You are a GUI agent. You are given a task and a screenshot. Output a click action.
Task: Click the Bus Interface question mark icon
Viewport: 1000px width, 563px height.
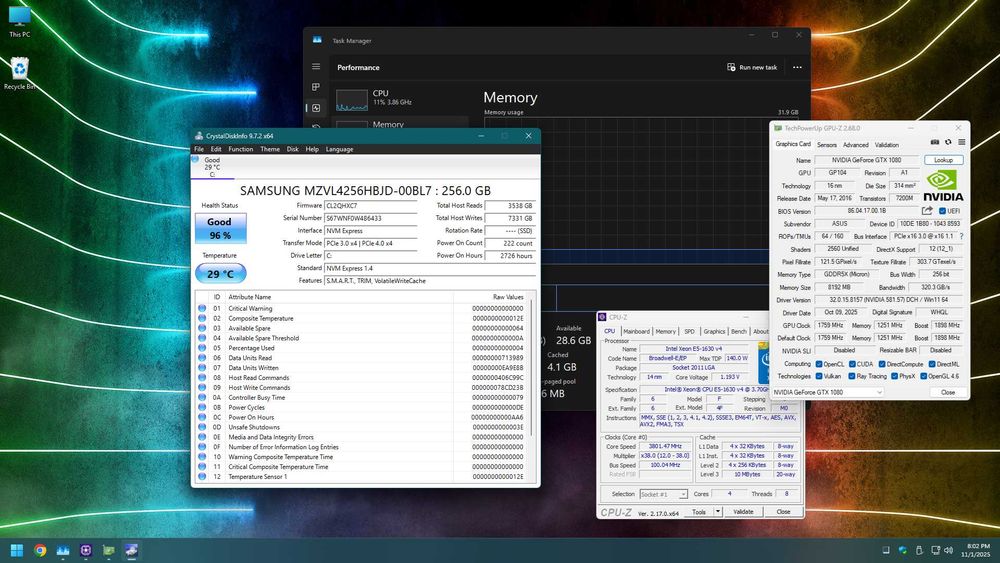(961, 237)
